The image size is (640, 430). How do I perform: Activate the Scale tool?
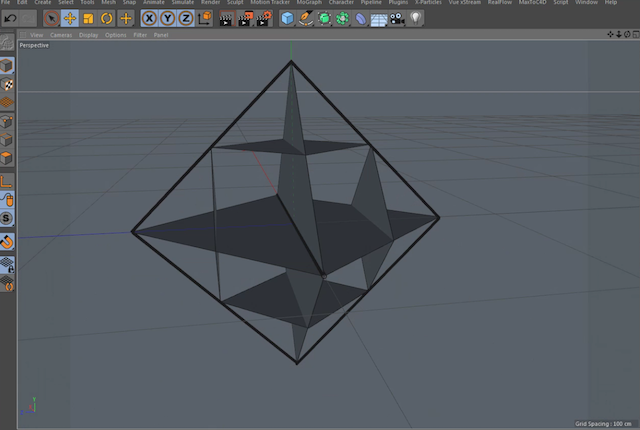point(88,18)
